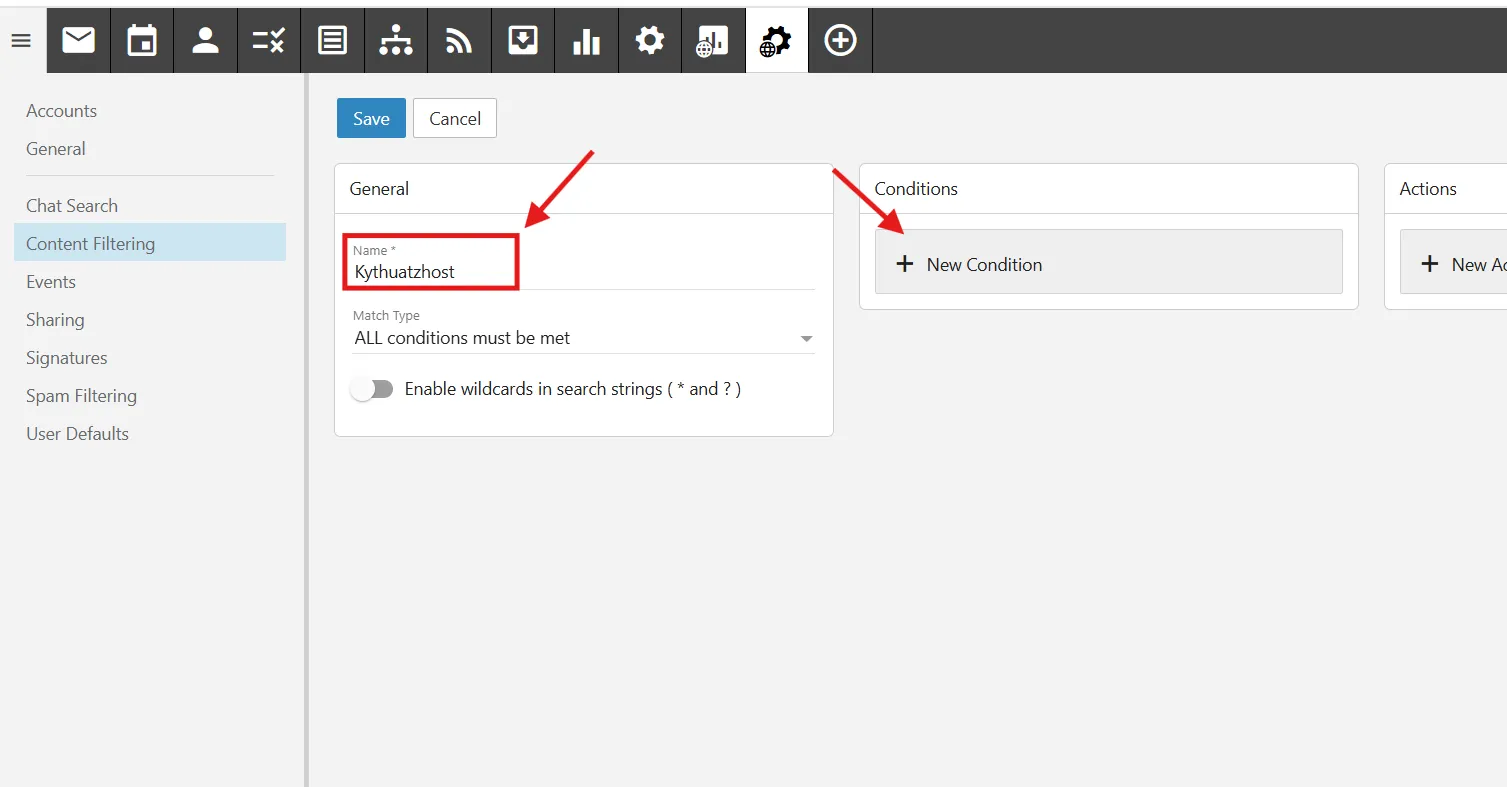Open the Calendar icon in top bar
Screen dimensions: 1507x787
click(142, 40)
